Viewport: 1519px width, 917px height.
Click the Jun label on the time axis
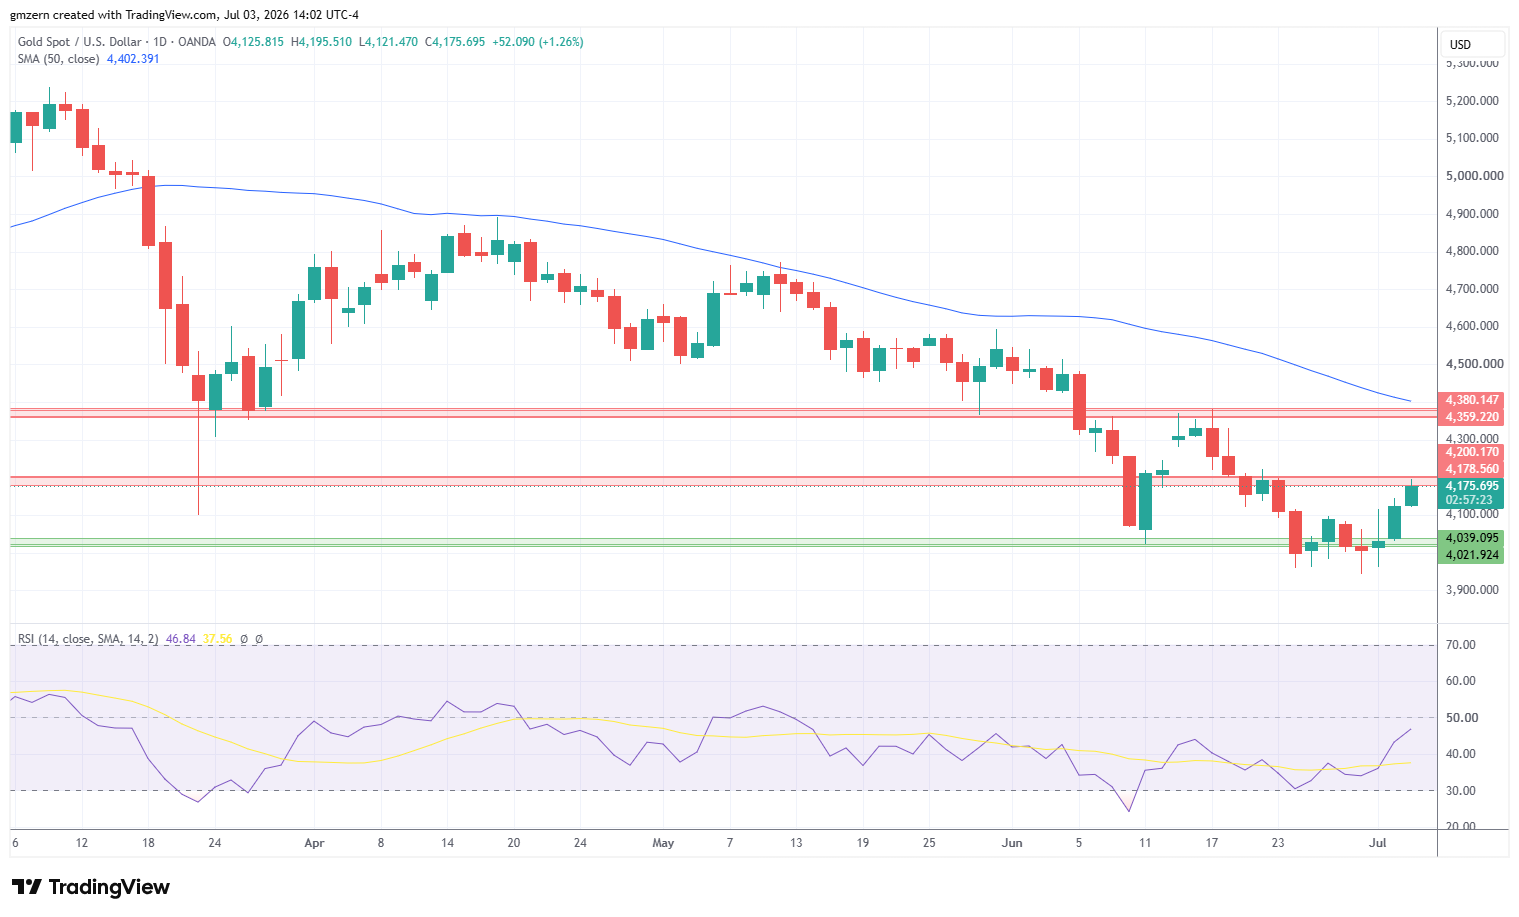pyautogui.click(x=1012, y=843)
